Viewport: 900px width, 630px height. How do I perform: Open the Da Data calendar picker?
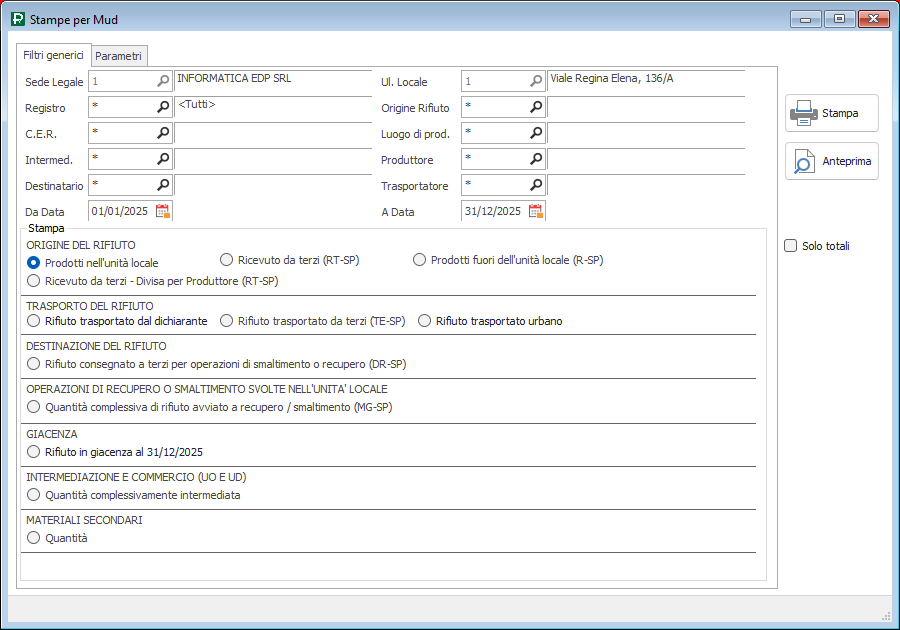coord(163,211)
